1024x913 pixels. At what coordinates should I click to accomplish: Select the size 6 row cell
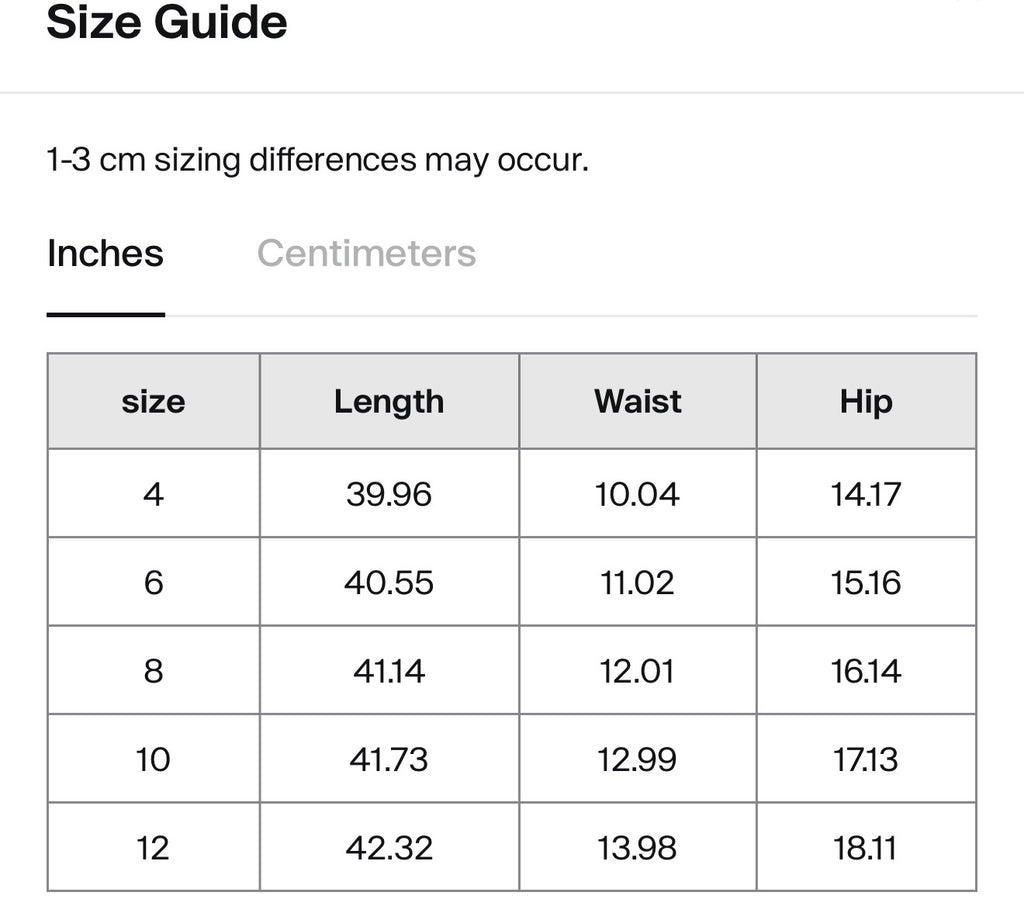153,582
